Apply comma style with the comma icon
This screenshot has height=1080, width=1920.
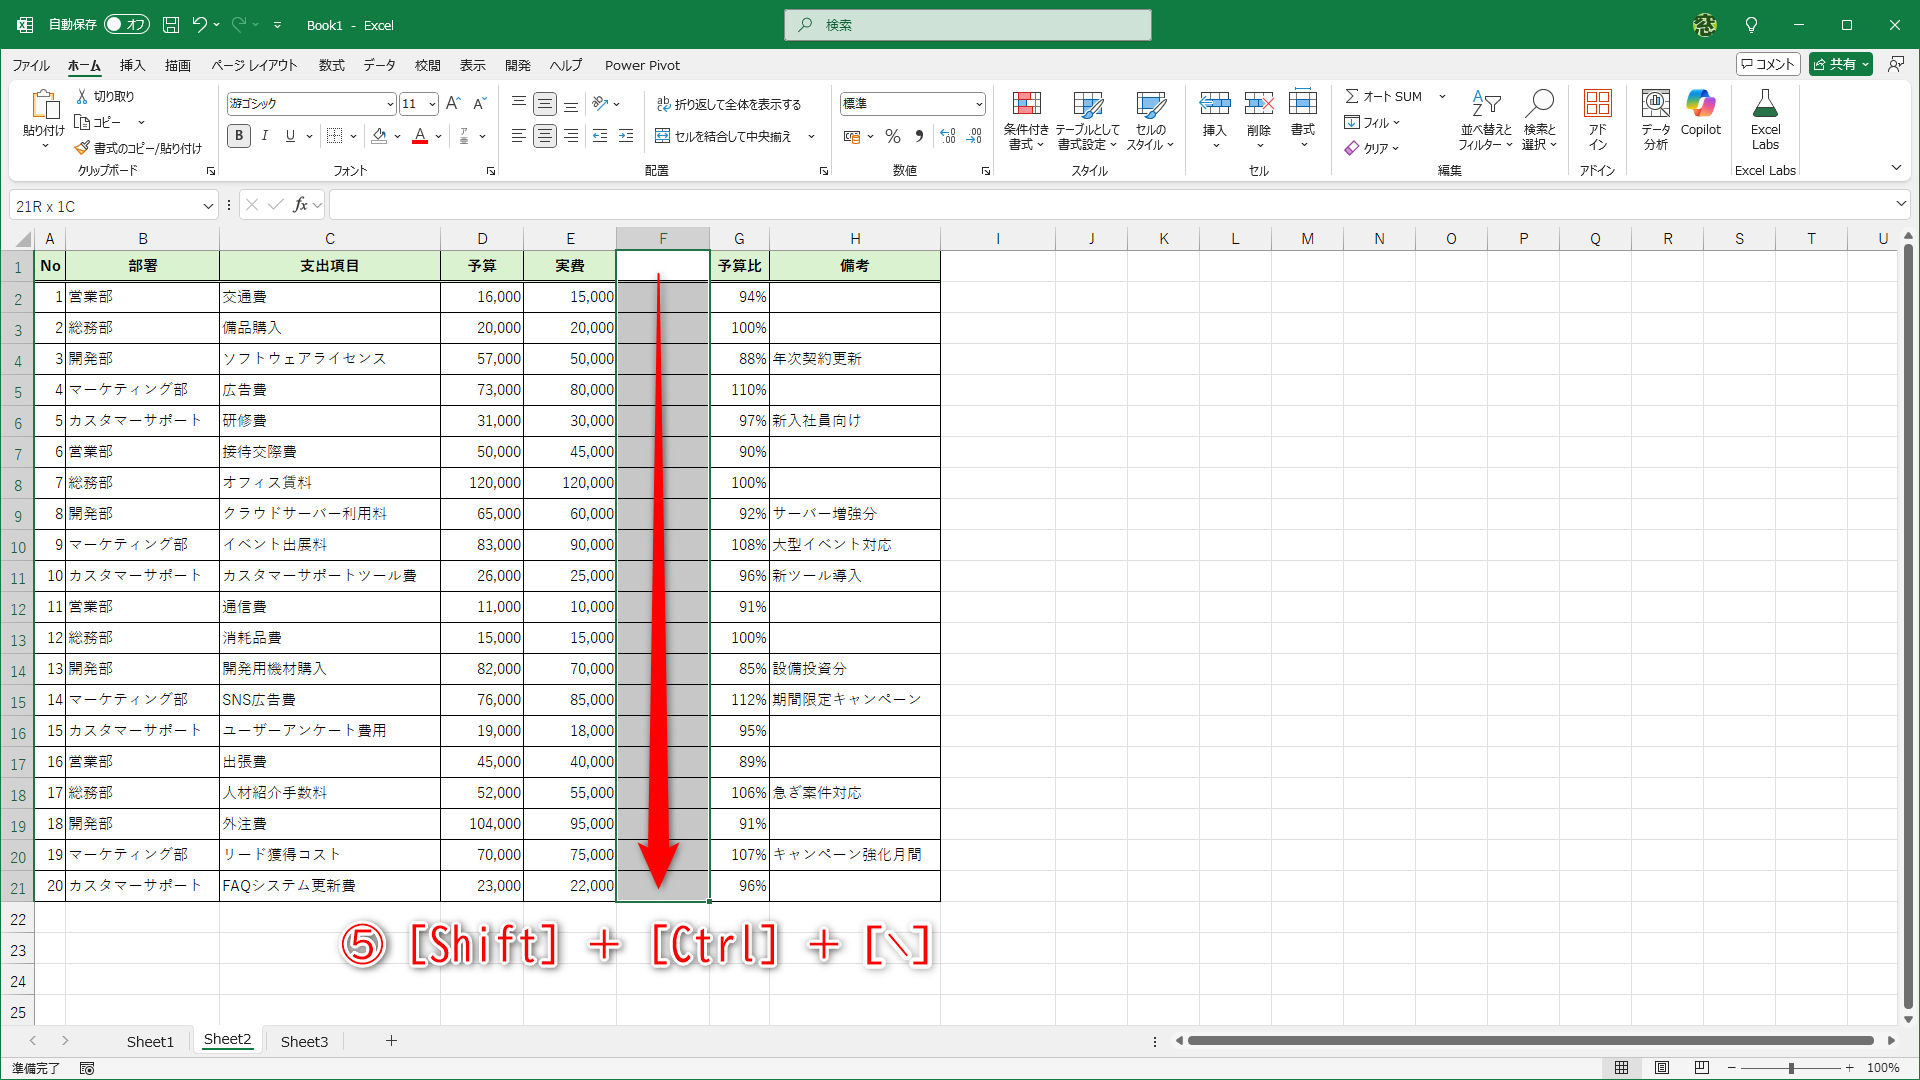pos(919,136)
